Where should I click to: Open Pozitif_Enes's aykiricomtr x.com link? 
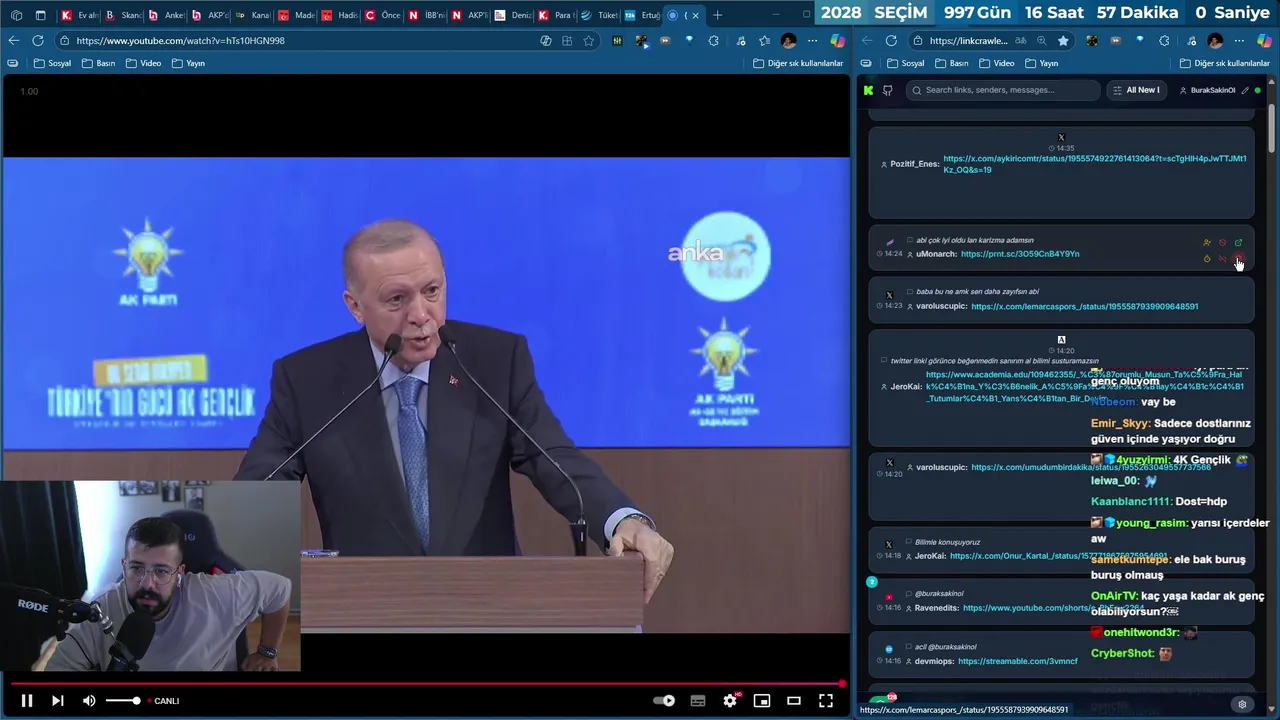[1095, 164]
